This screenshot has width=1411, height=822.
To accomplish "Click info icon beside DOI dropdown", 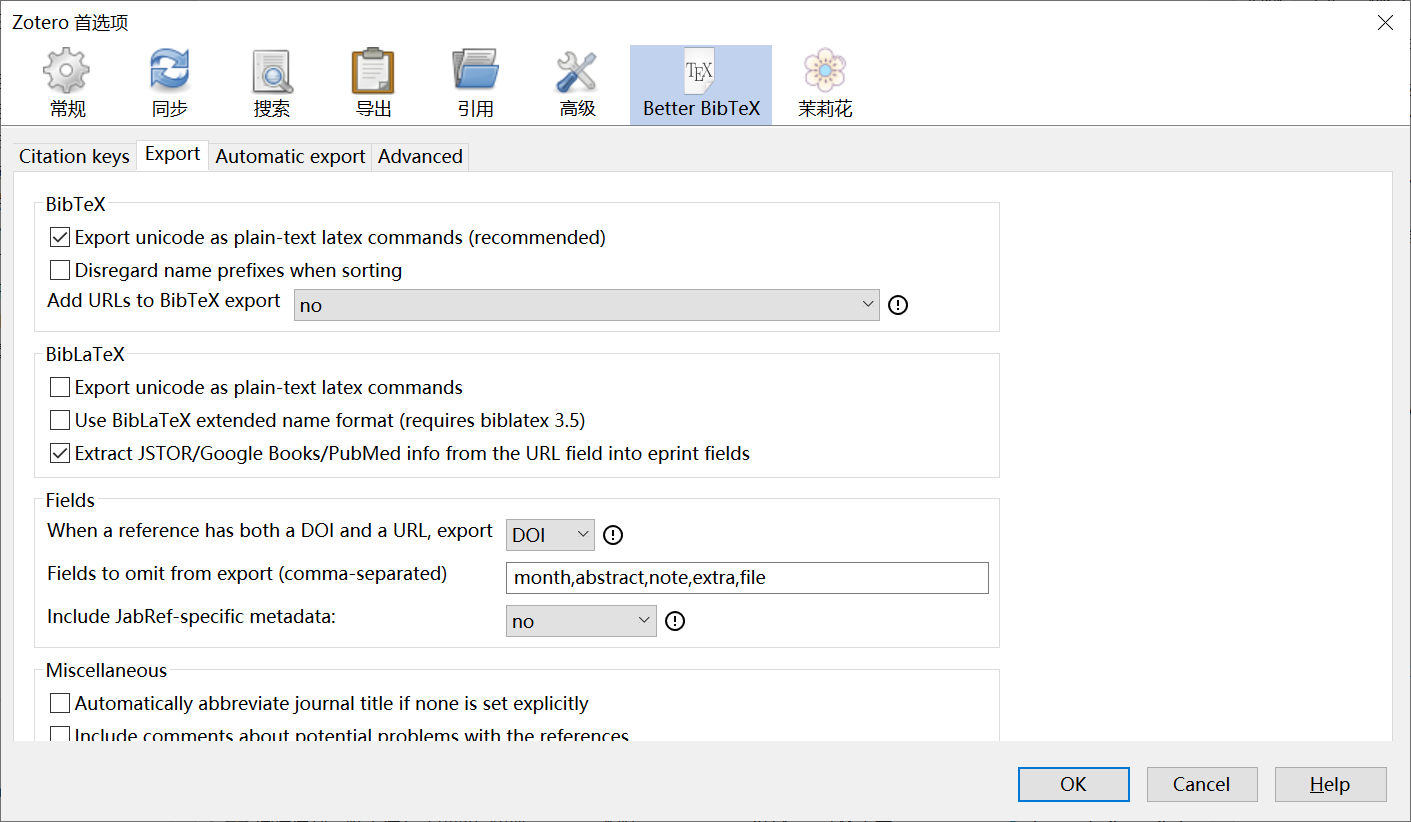I will click(x=613, y=535).
